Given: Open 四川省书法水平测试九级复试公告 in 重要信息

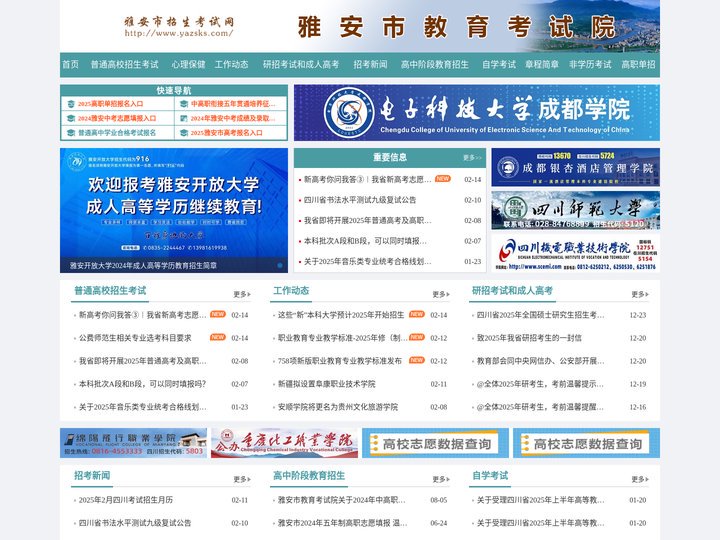Looking at the screenshot, I should tap(360, 200).
